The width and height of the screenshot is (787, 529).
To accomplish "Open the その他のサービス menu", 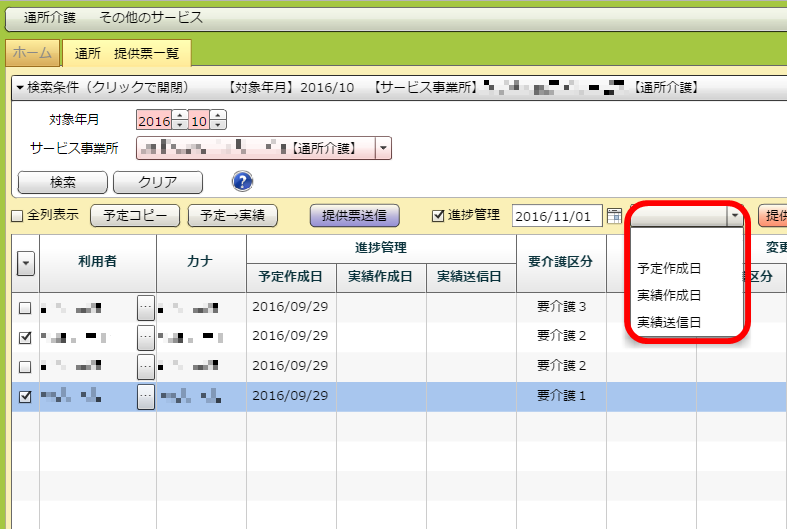I will click(x=151, y=18).
